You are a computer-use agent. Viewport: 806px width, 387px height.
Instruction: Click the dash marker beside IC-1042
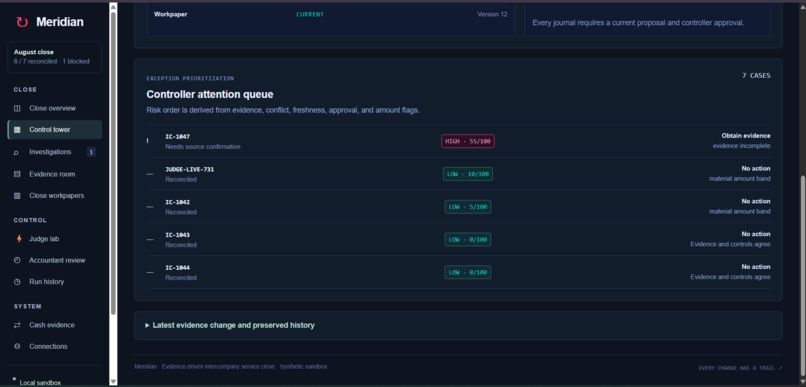pos(150,207)
